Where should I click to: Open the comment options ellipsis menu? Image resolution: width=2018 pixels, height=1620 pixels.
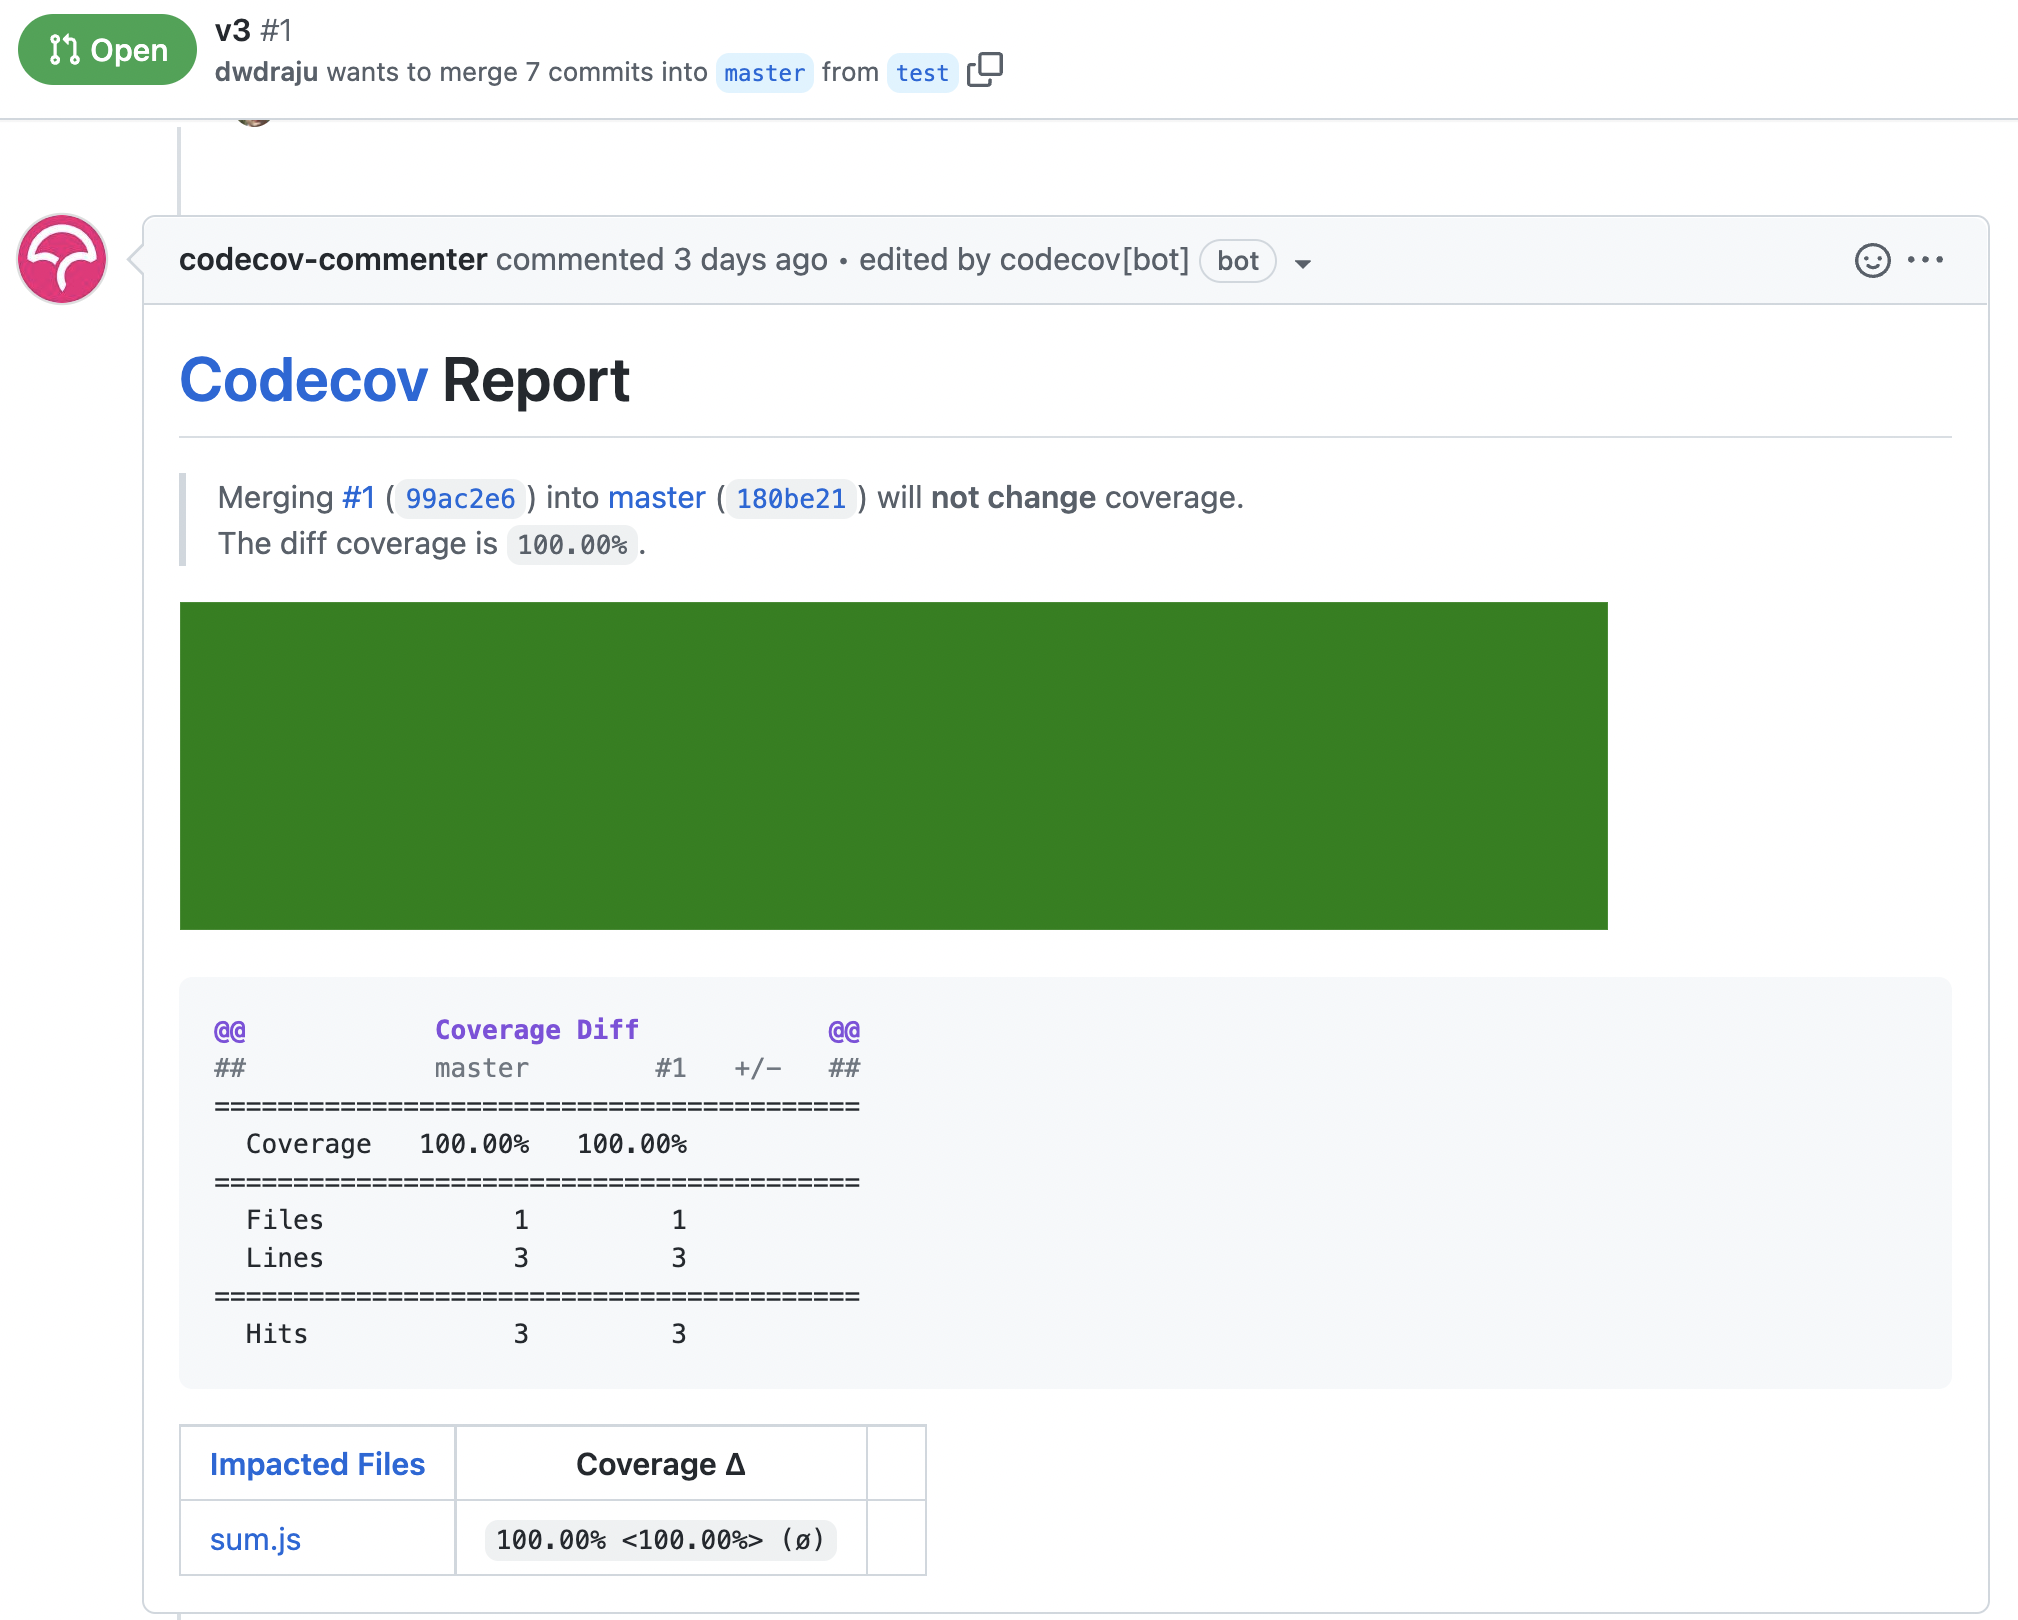pyautogui.click(x=1925, y=260)
